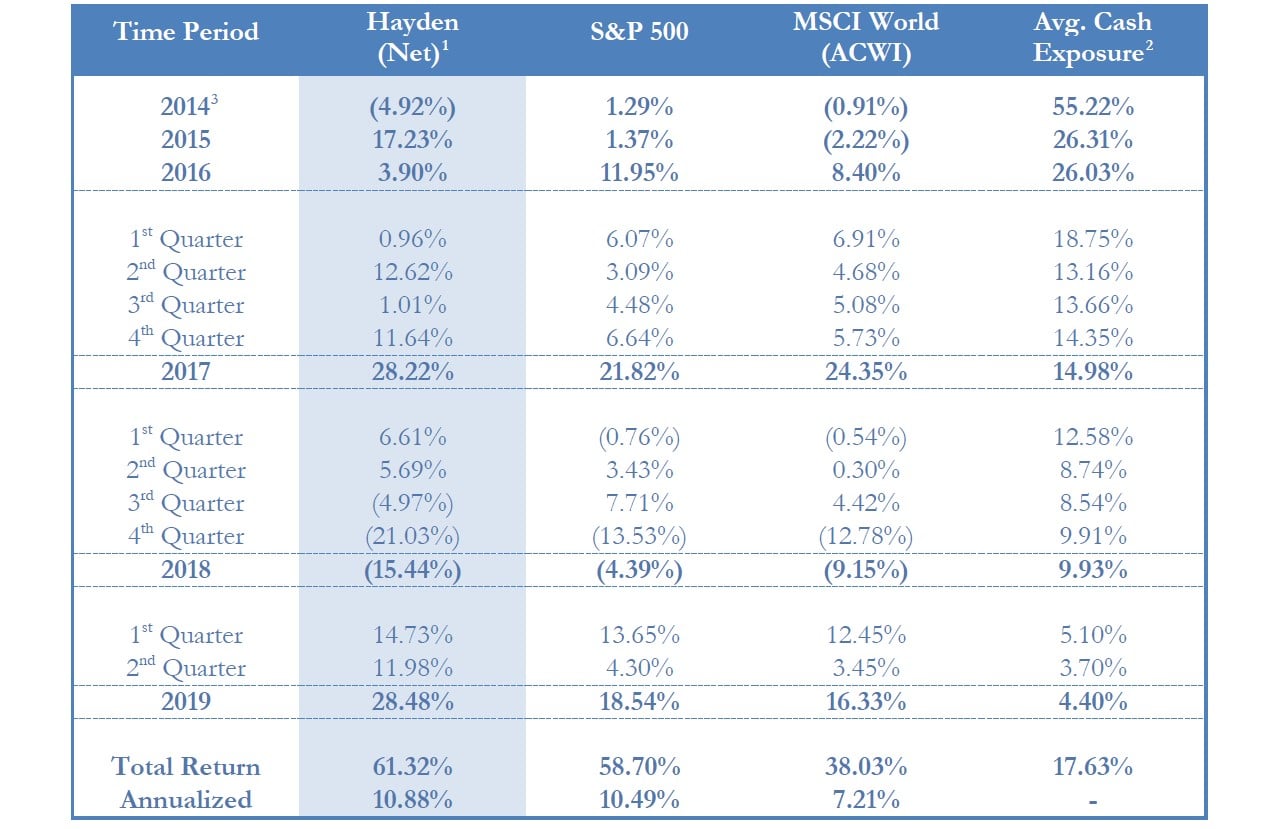Select the 2018 annual row label
Viewport: 1273px width, 829px height.
186,569
